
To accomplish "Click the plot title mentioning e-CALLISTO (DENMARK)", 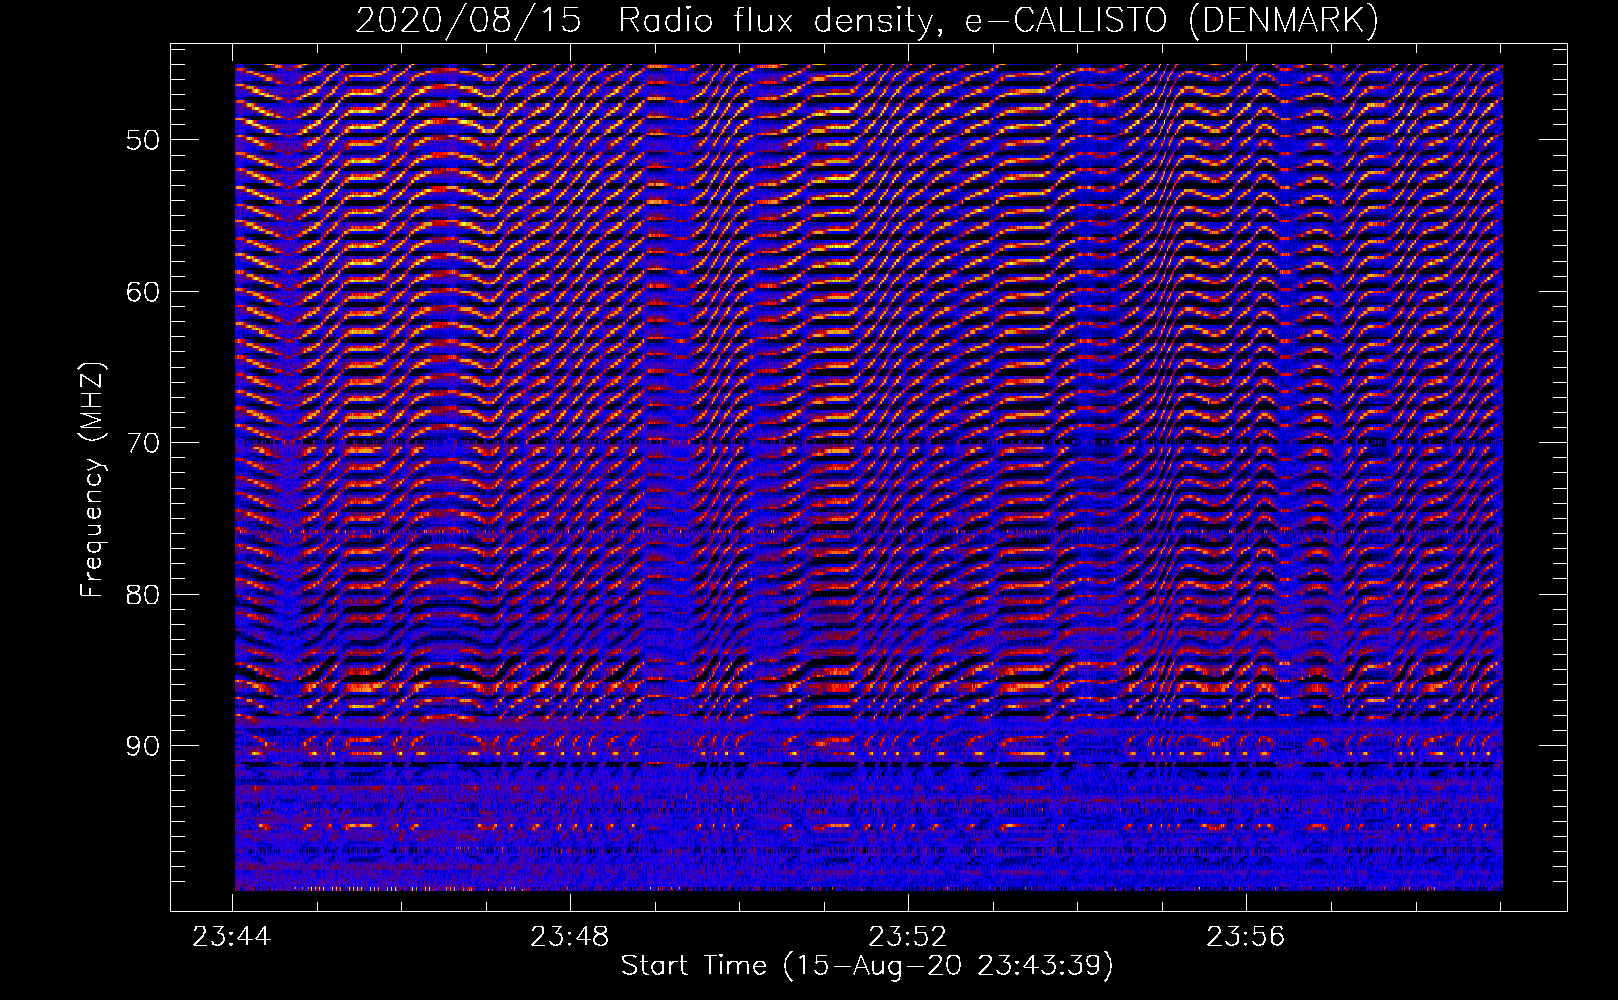I will (x=867, y=21).
